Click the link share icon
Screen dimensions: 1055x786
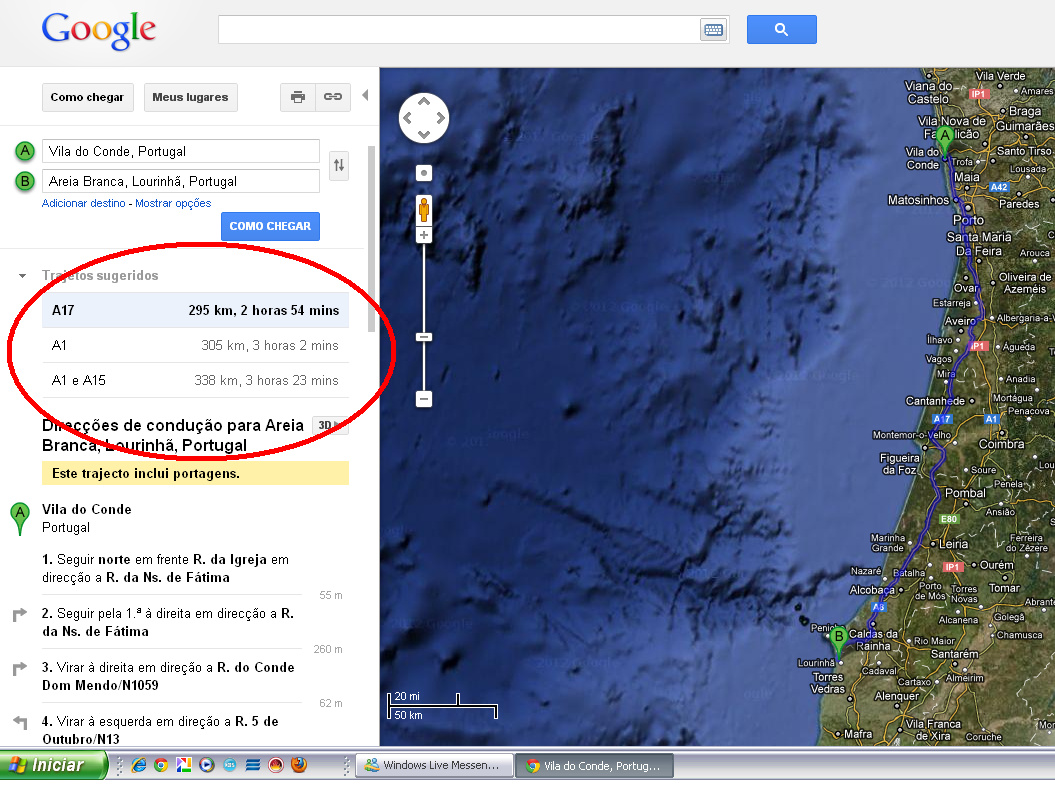click(333, 97)
